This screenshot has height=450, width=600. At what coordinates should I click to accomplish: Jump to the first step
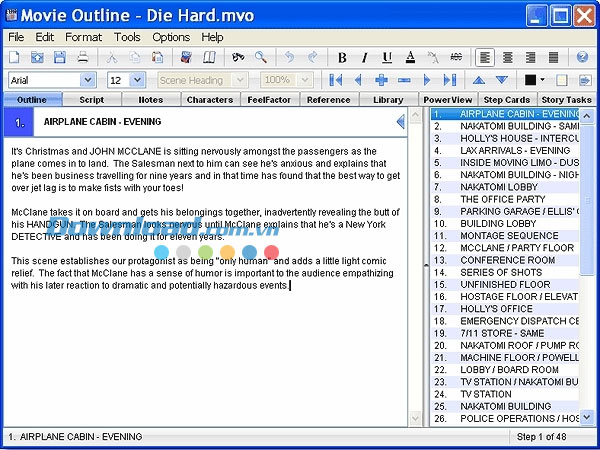tap(336, 80)
